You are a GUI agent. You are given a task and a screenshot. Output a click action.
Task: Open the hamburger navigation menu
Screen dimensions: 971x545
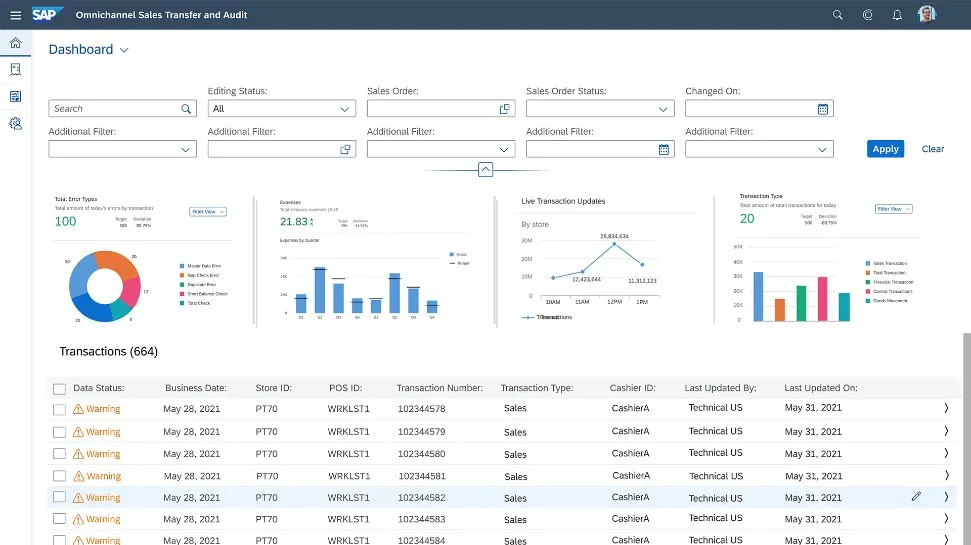[x=15, y=15]
